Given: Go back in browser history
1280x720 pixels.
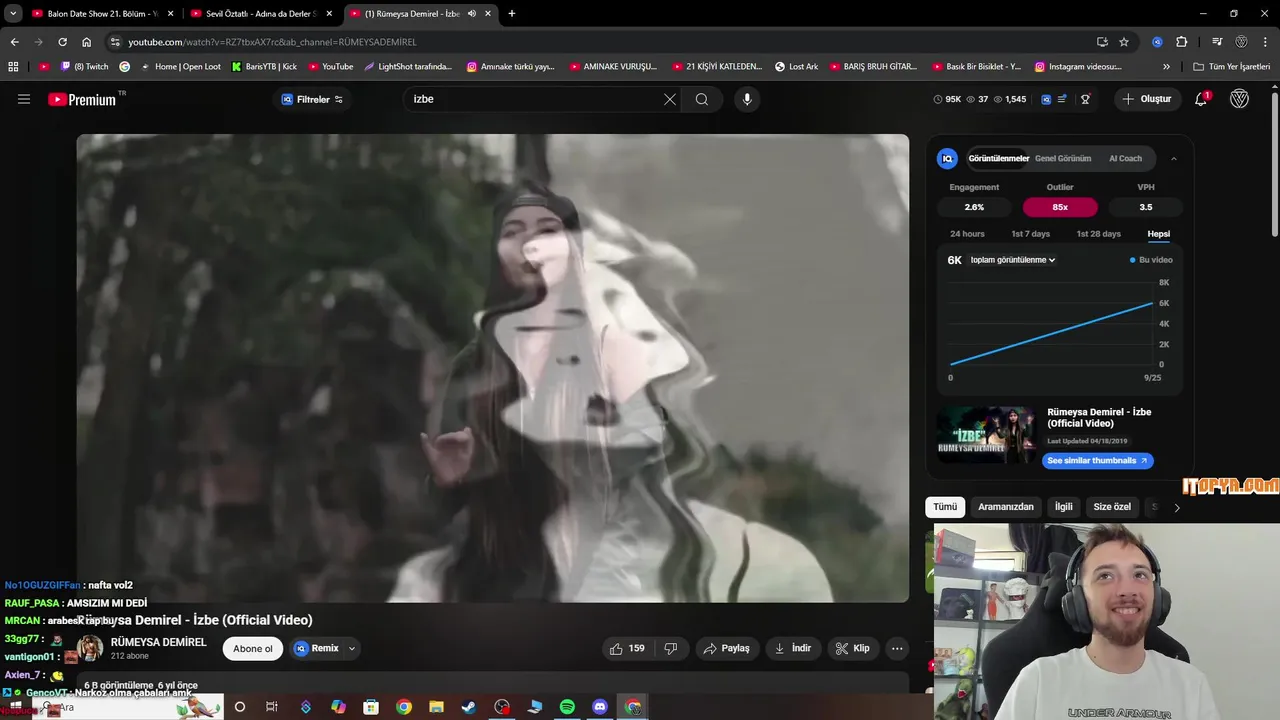Looking at the screenshot, I should 14,42.
